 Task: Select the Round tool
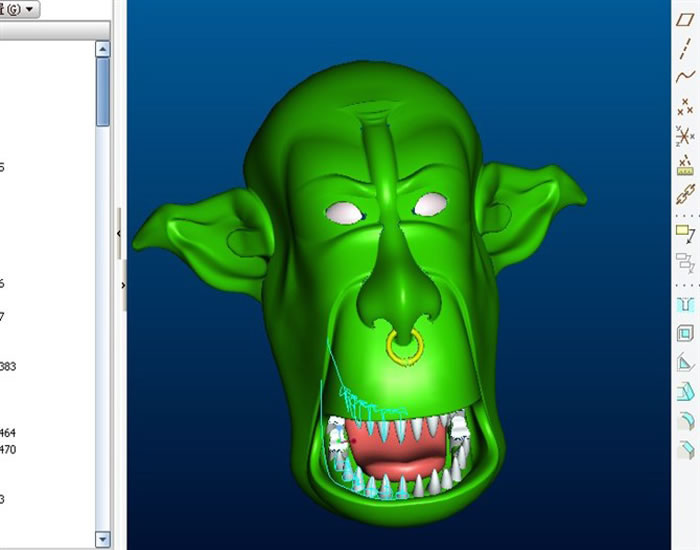pos(685,421)
